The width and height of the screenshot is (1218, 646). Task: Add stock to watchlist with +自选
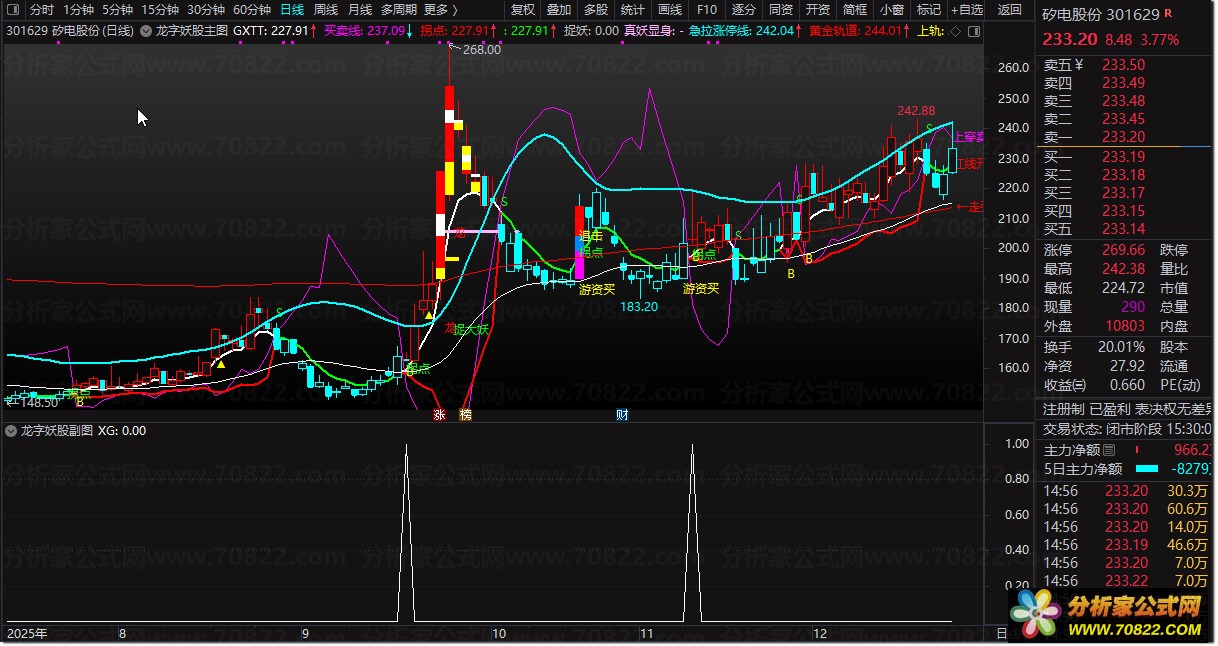tap(966, 10)
